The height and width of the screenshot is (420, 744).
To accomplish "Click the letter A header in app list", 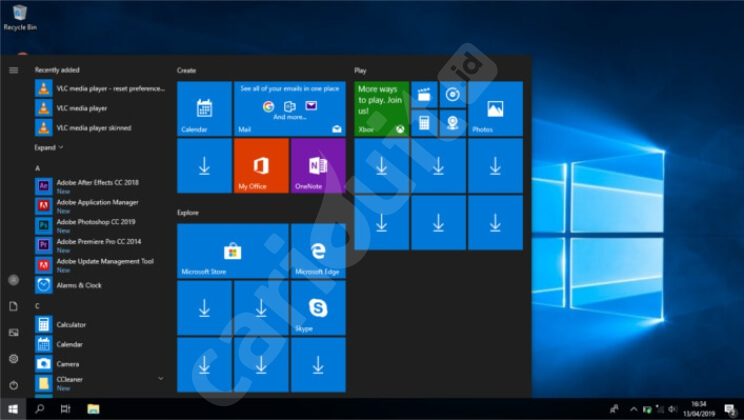I will click(x=37, y=168).
